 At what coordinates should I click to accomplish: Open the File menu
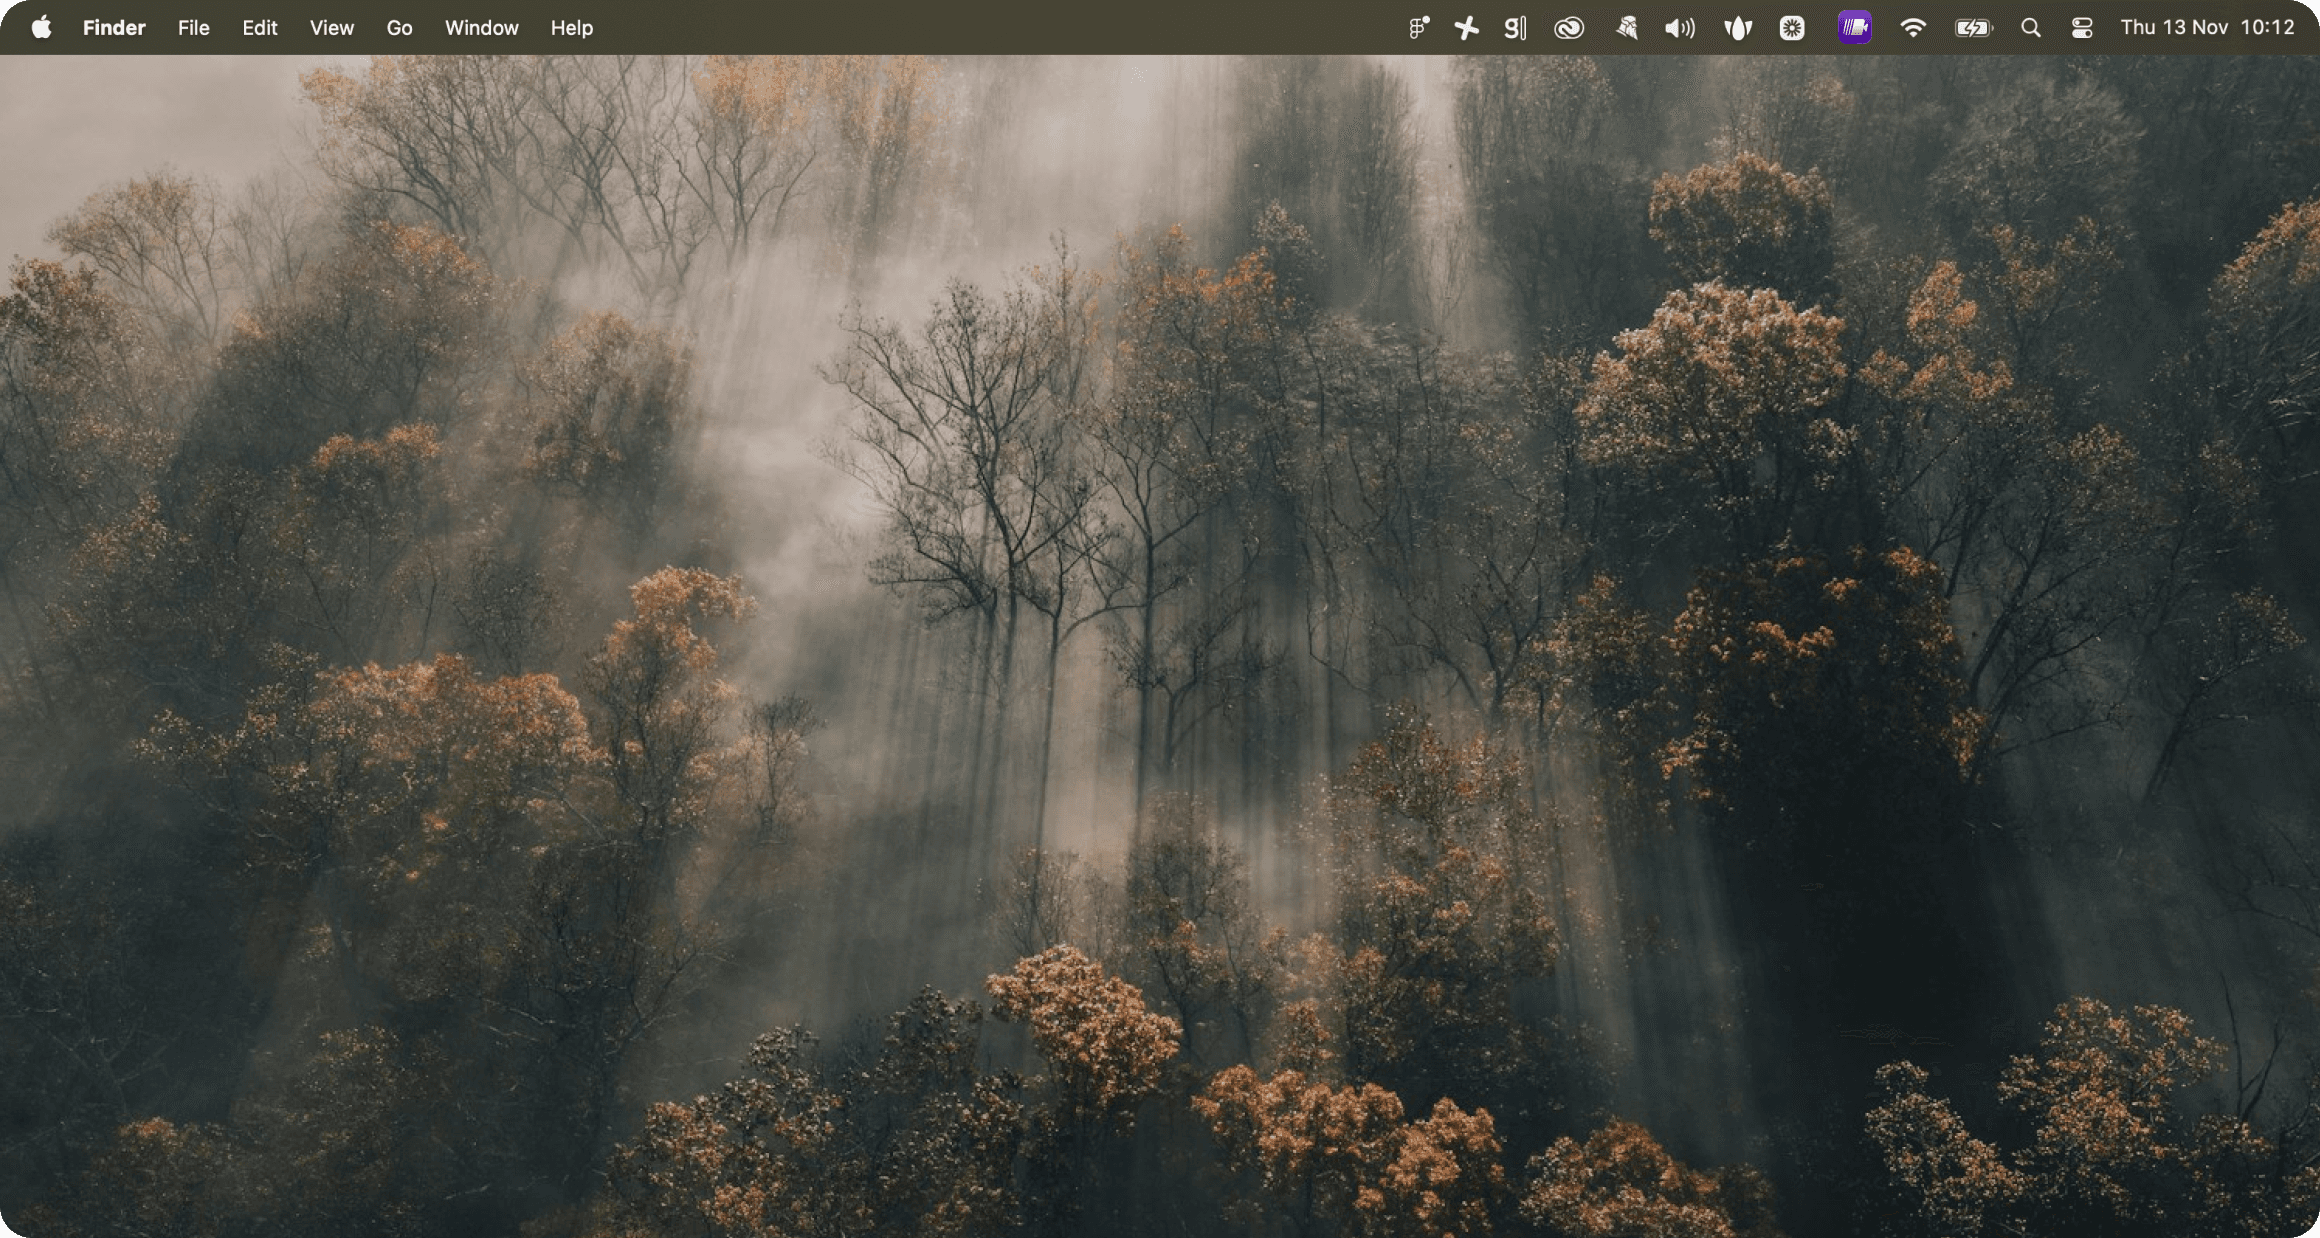point(193,28)
